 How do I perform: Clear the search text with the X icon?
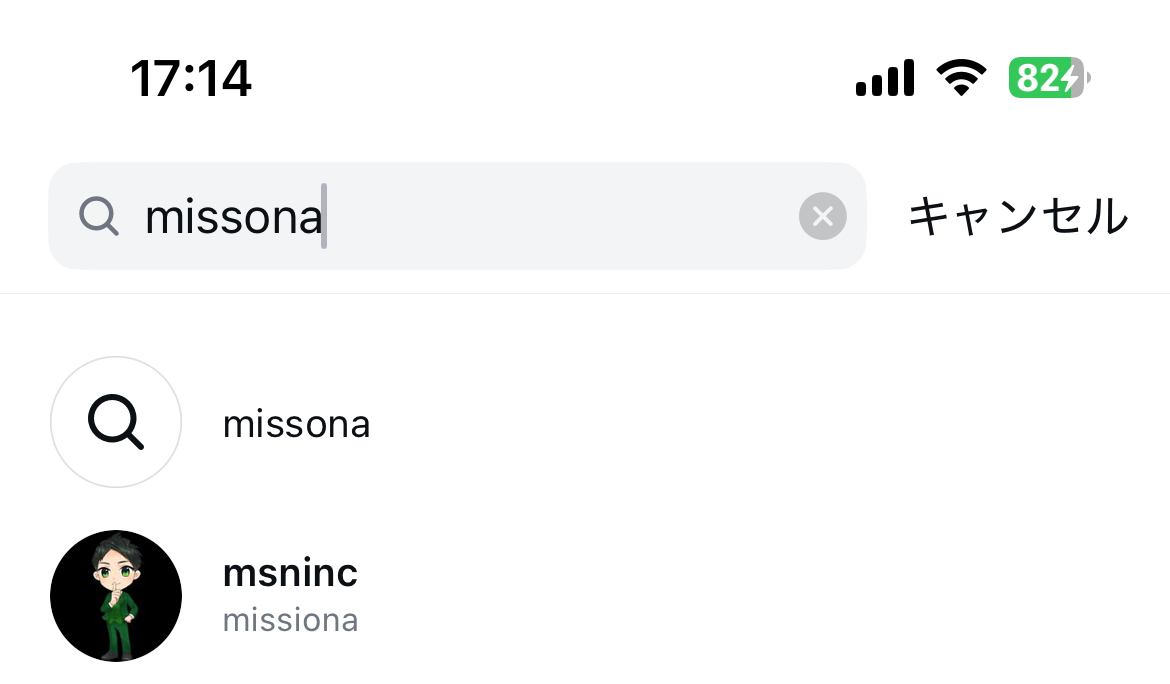coord(822,216)
